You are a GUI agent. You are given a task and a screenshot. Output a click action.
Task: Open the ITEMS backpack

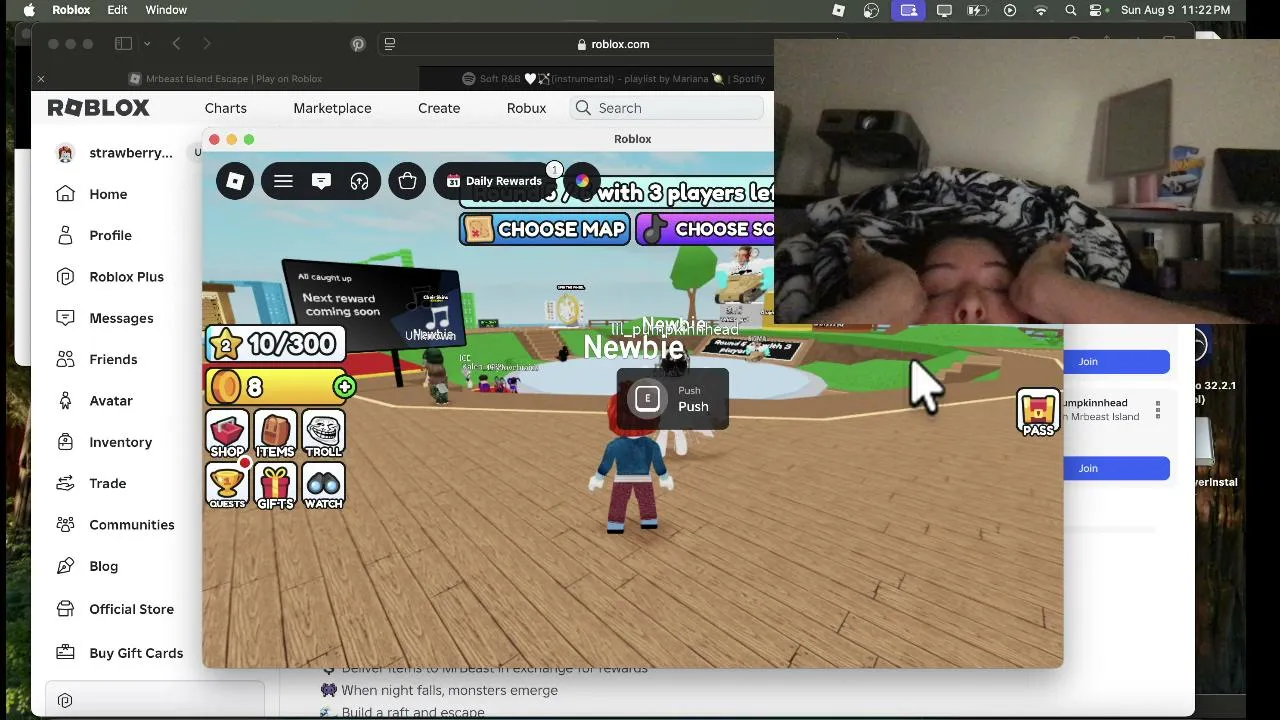point(275,434)
